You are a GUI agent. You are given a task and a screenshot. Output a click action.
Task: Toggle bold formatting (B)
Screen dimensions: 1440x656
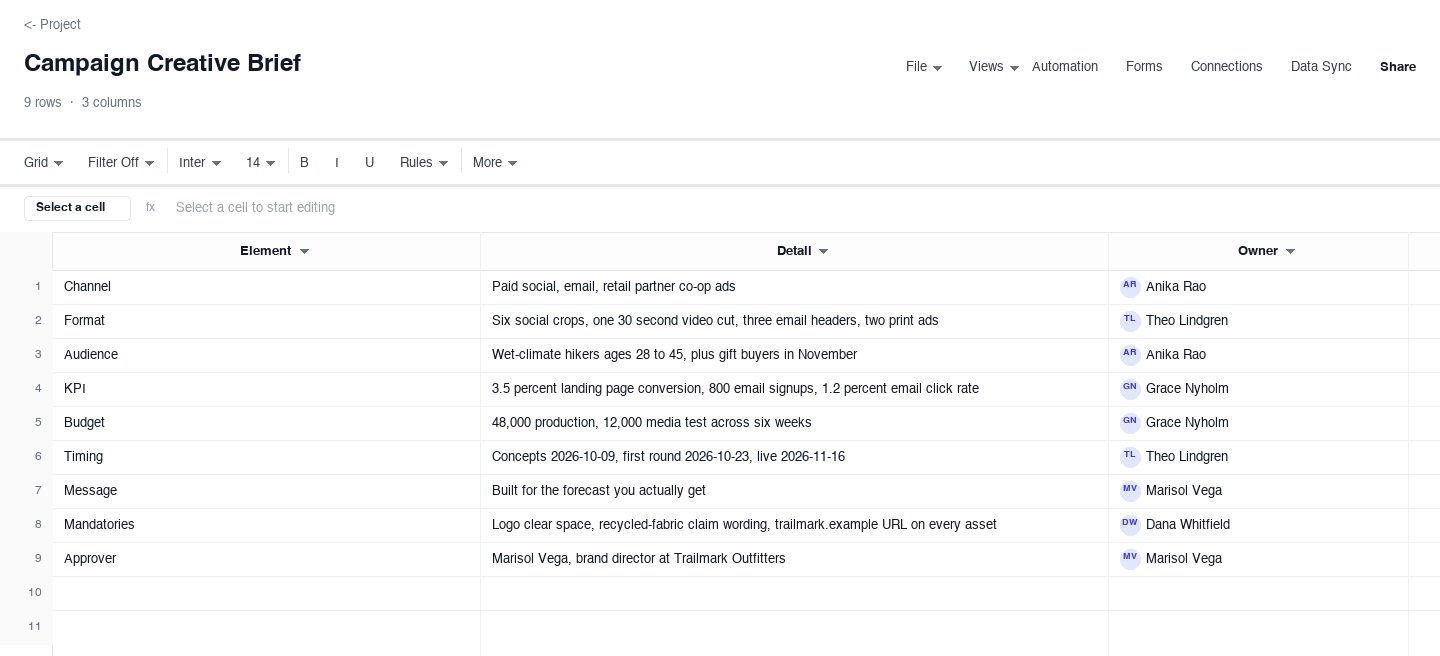coord(304,162)
